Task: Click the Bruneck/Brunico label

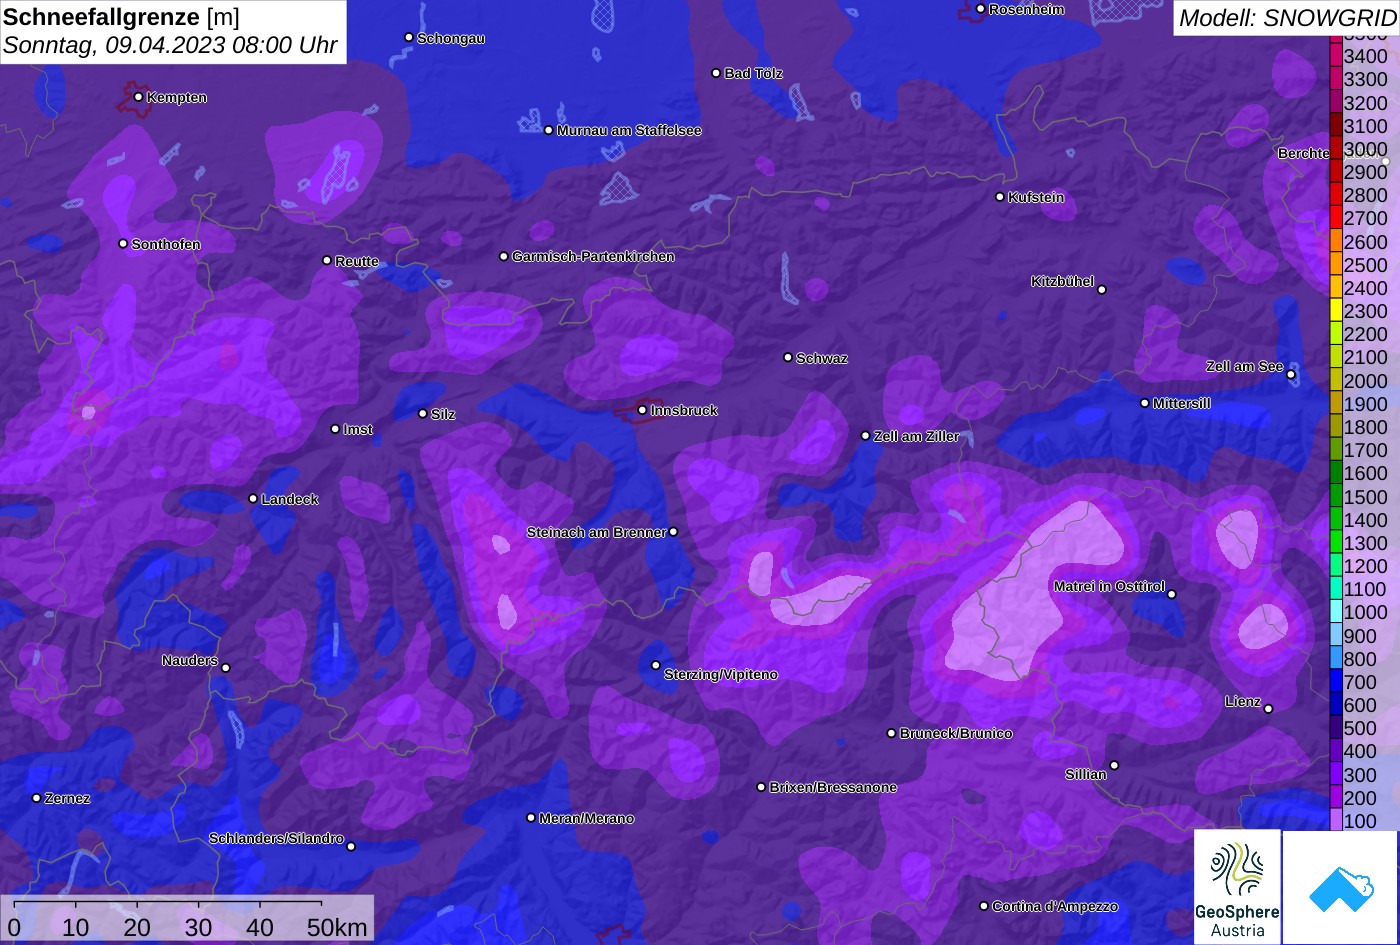Action: click(x=956, y=733)
